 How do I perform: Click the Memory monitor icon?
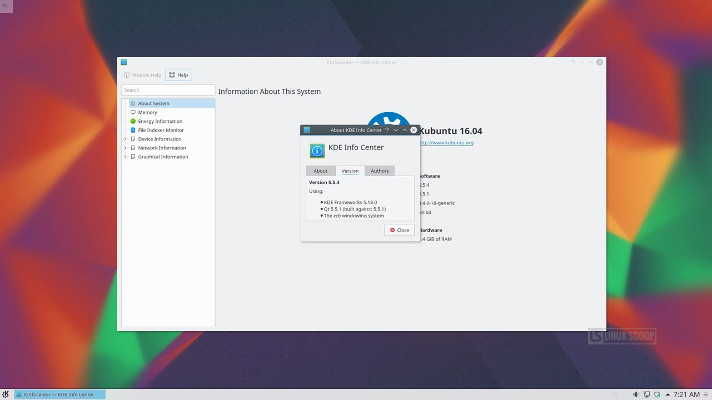coord(133,112)
